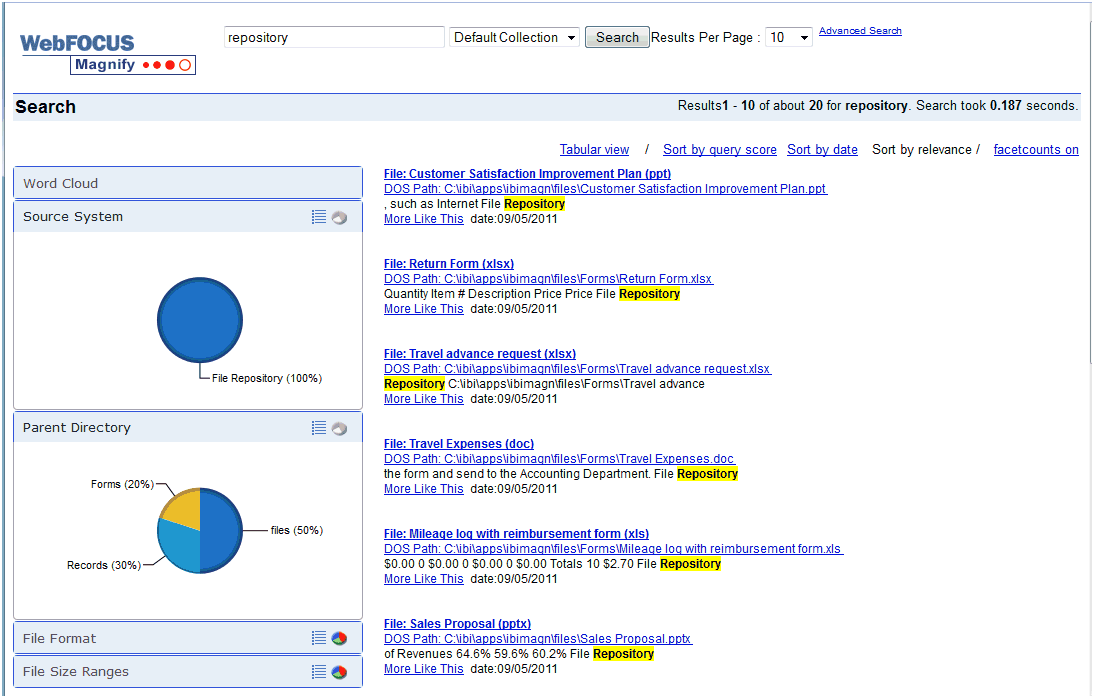Click the blue files slice in Parent Directory chart
Screen dimensions: 1094x698
[x=222, y=530]
